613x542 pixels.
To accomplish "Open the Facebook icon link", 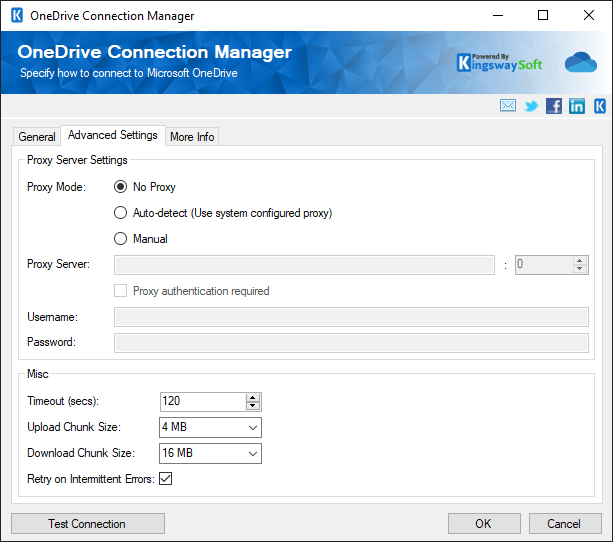I will (554, 106).
